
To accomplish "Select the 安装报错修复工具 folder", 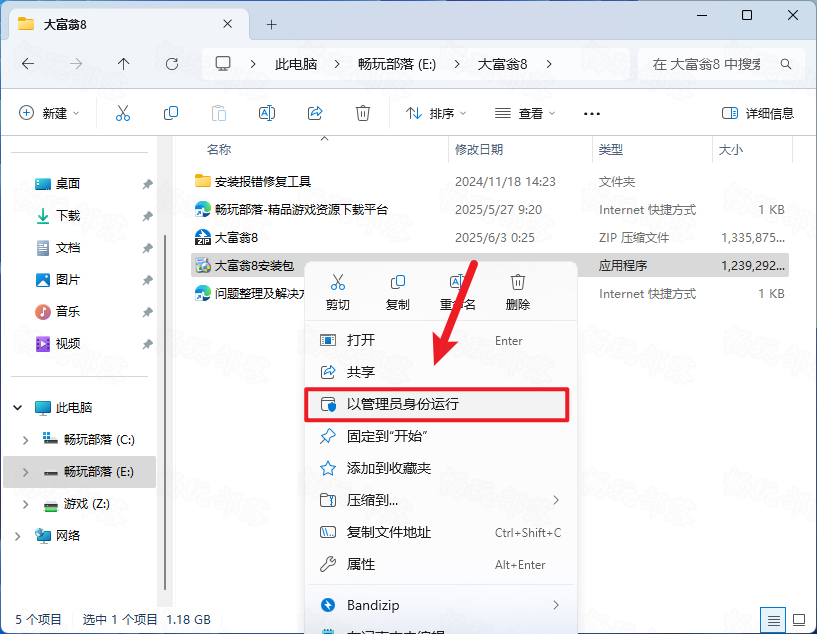I will (263, 181).
